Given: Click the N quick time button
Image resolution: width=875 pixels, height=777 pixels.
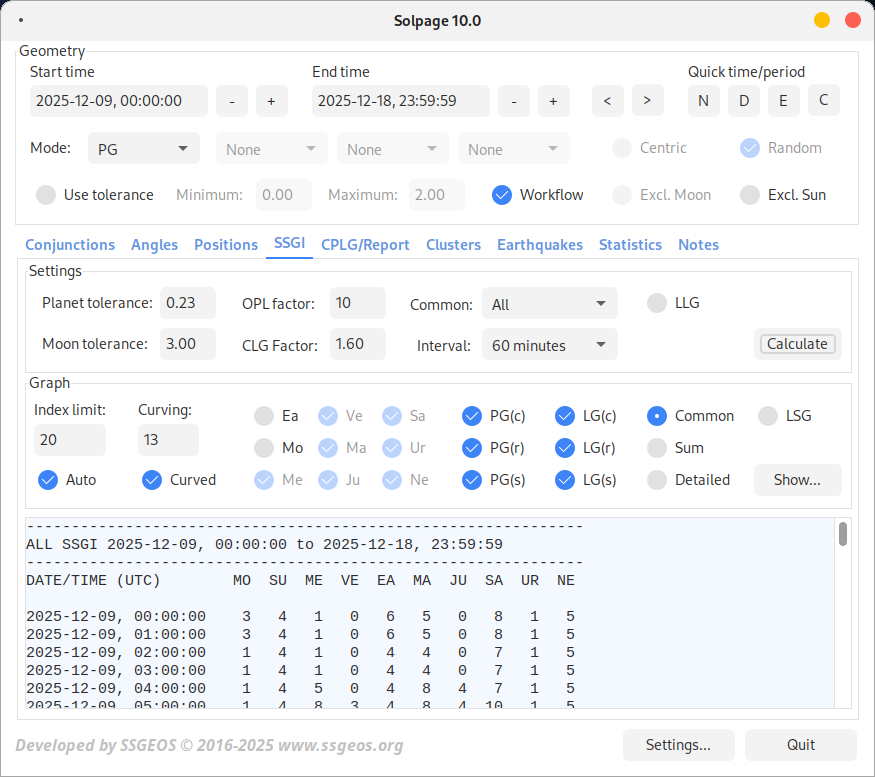Looking at the screenshot, I should coord(704,100).
